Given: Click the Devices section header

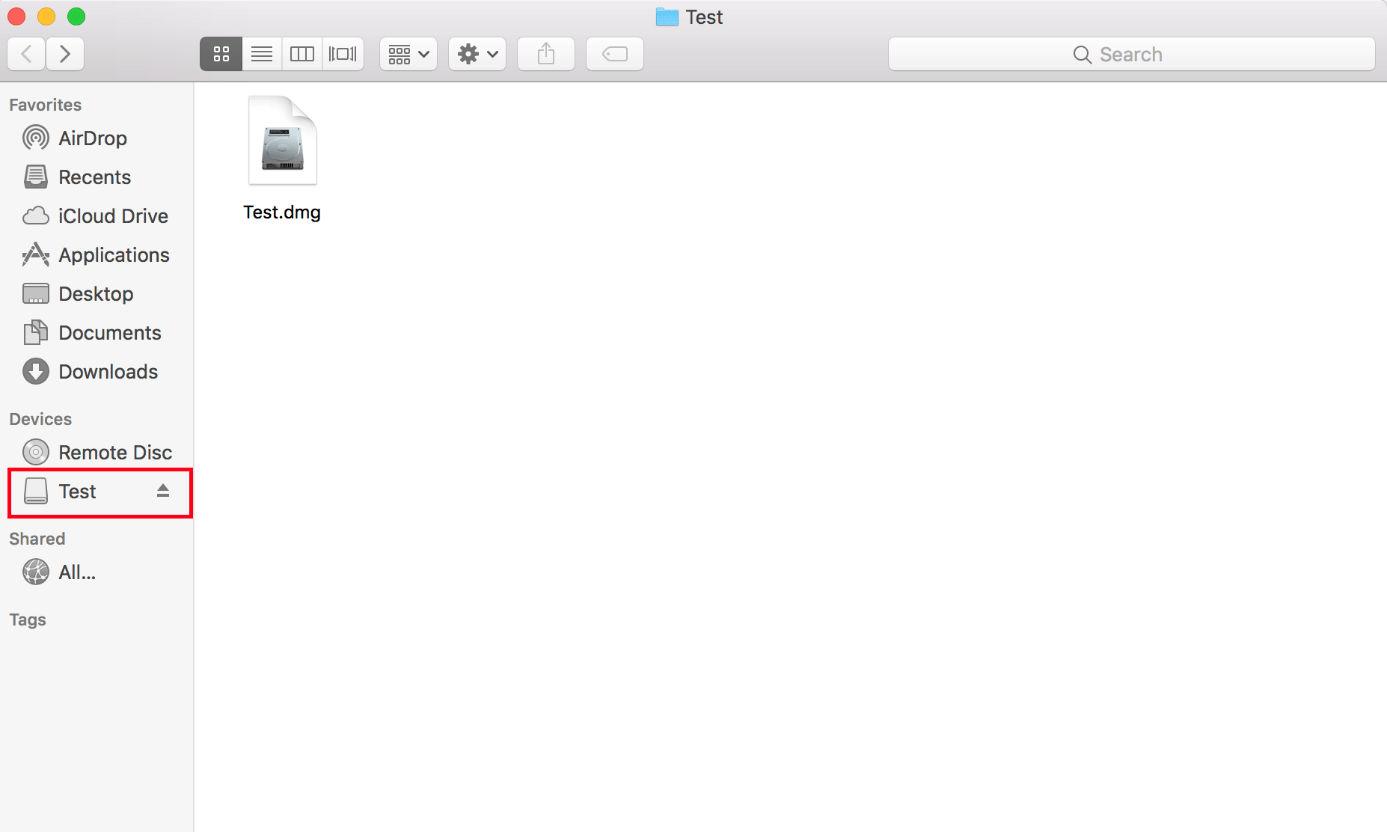Looking at the screenshot, I should 40,419.
